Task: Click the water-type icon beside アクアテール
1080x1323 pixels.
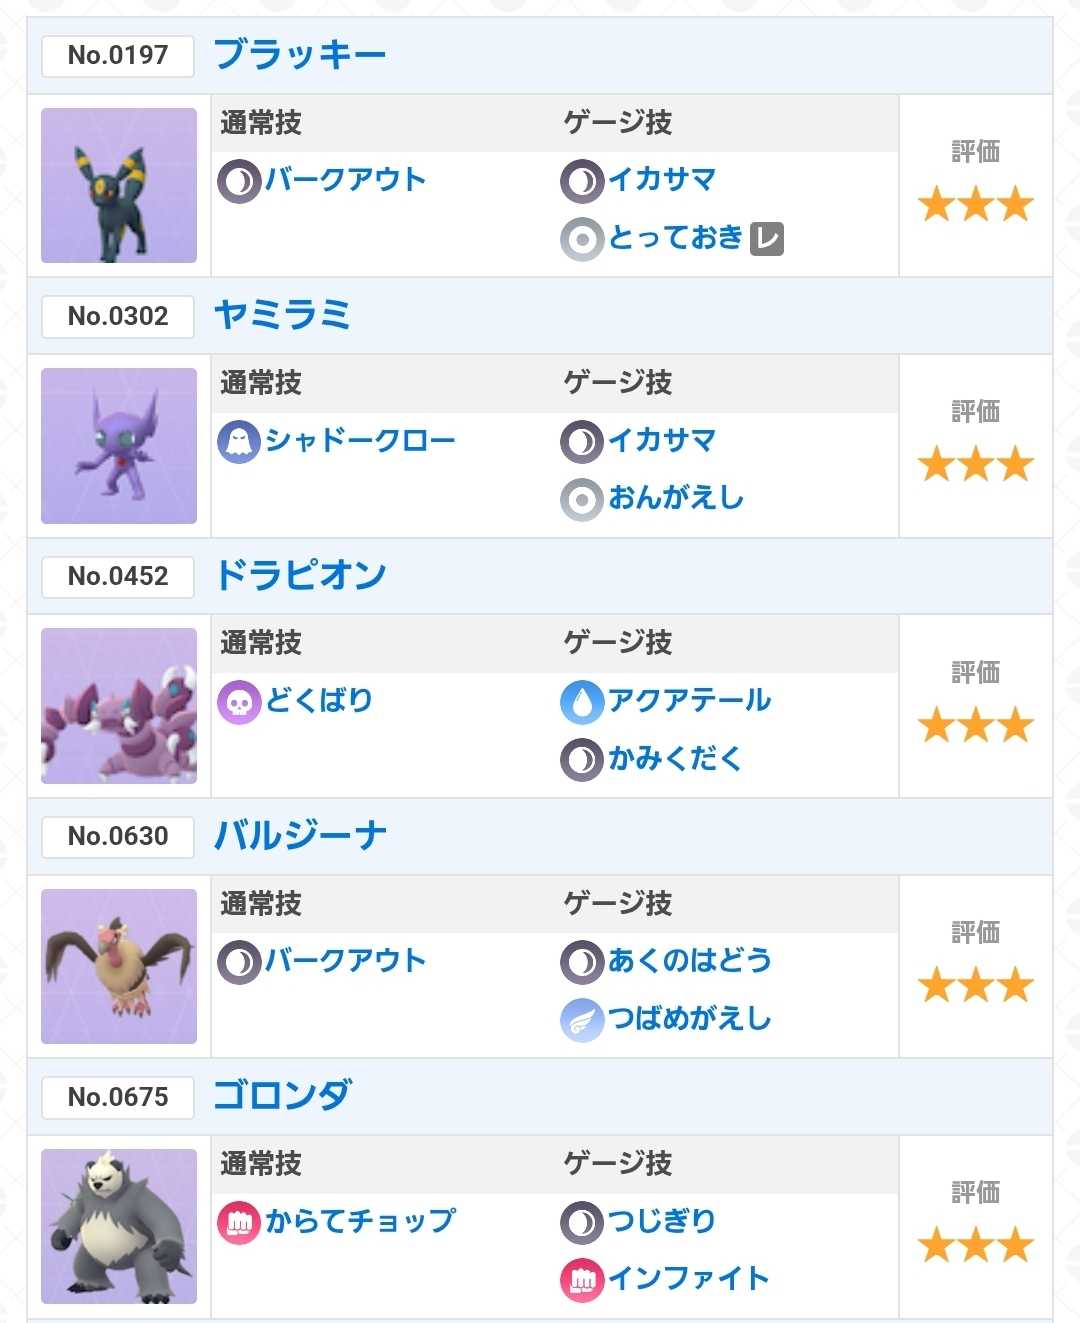Action: coord(582,702)
